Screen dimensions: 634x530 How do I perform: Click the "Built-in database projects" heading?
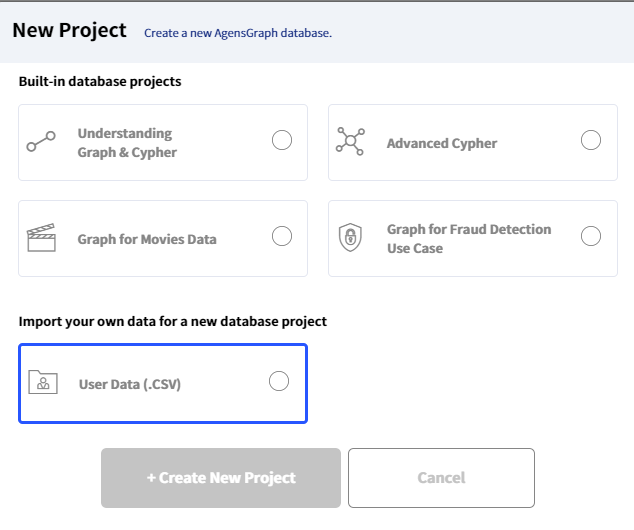(100, 81)
